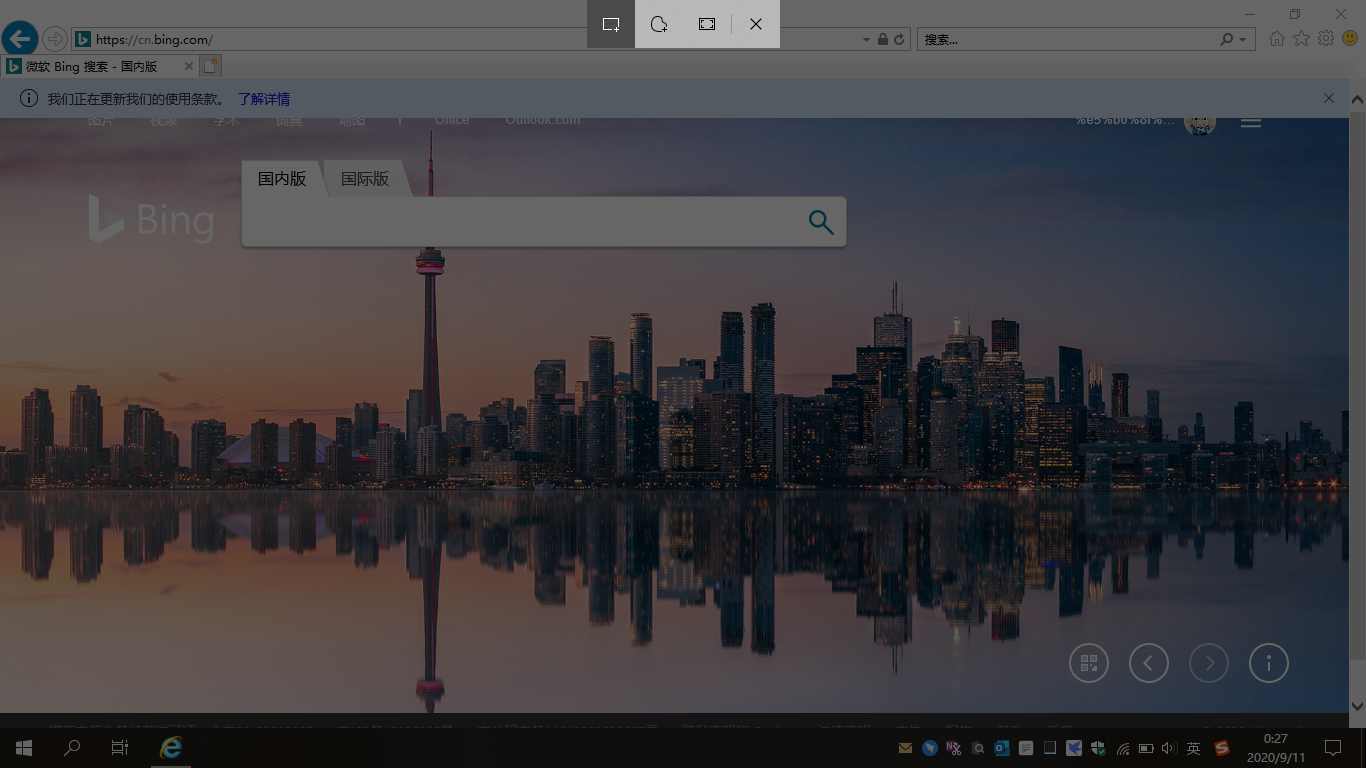Open Task View

[120, 748]
